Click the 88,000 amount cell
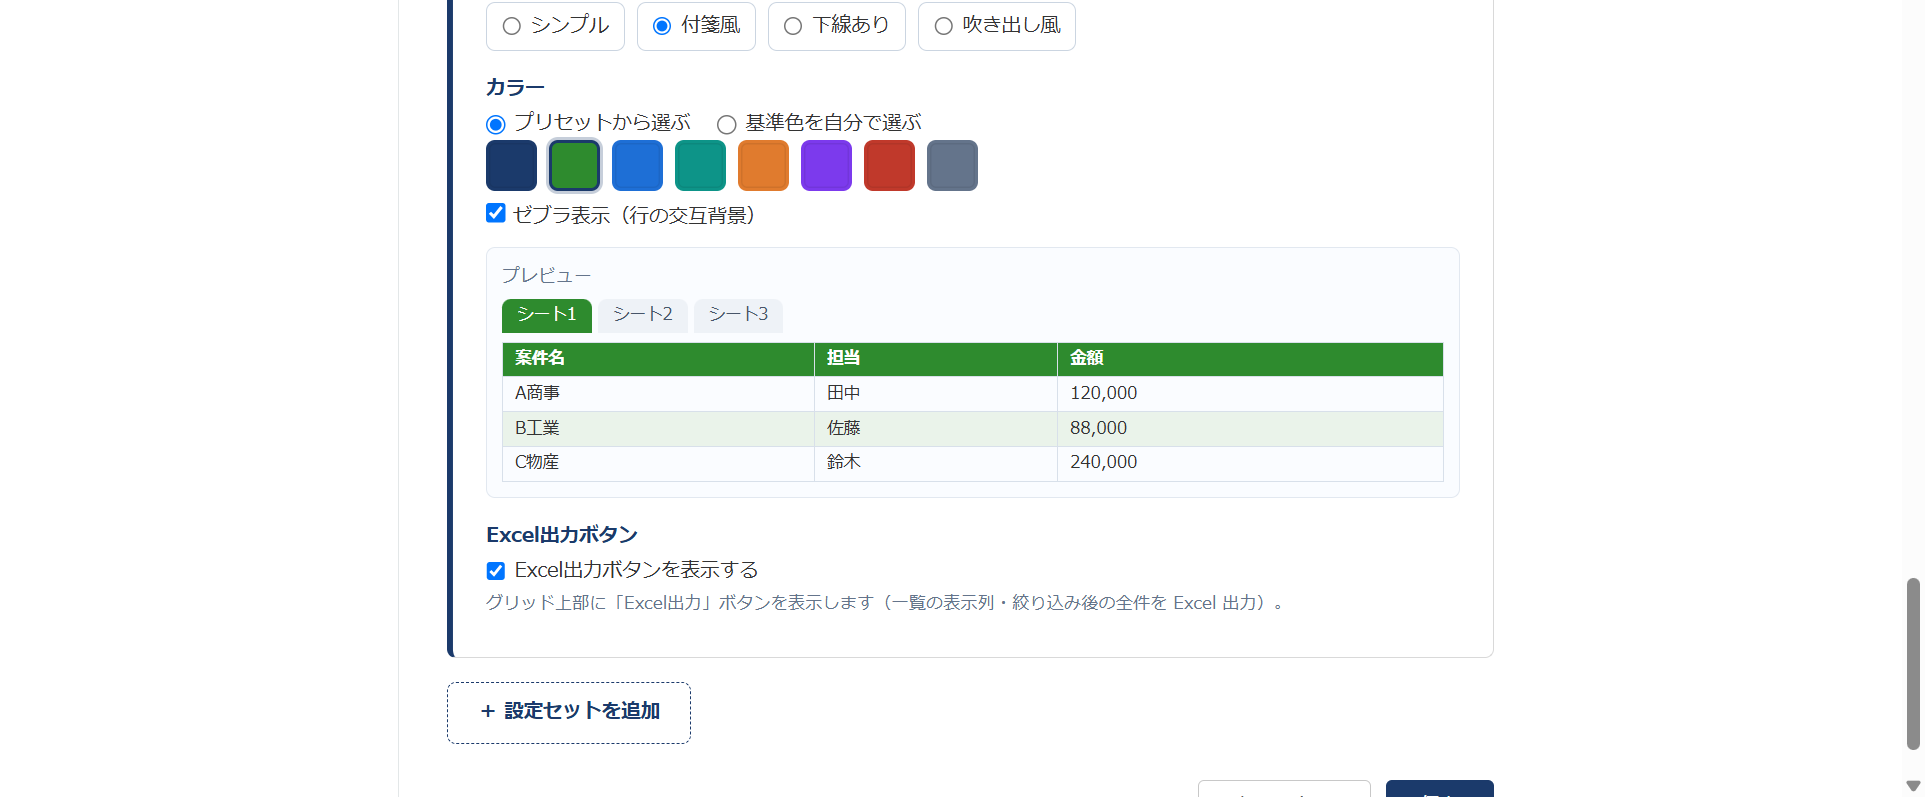This screenshot has width=1925, height=797. [1250, 429]
